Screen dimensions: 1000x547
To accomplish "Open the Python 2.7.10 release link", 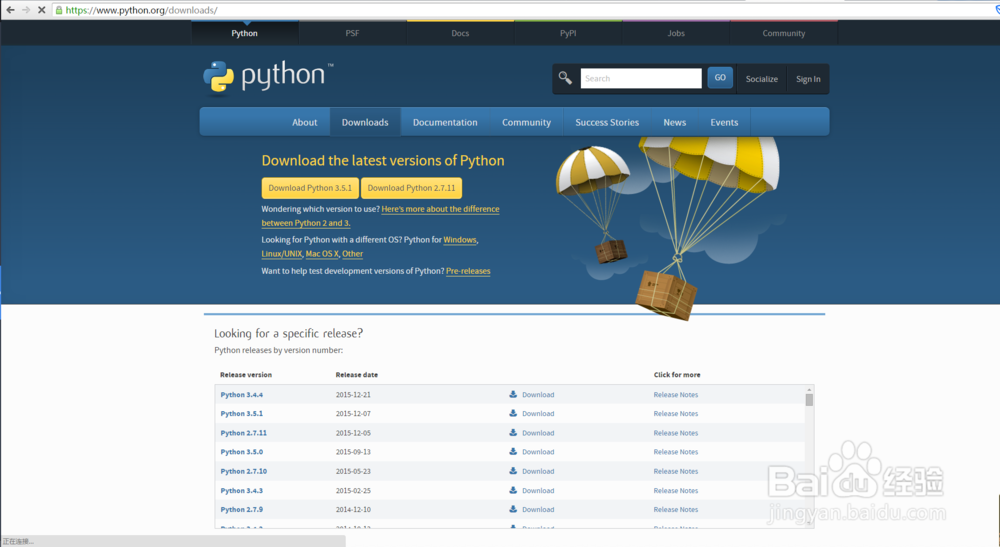I will tap(244, 471).
